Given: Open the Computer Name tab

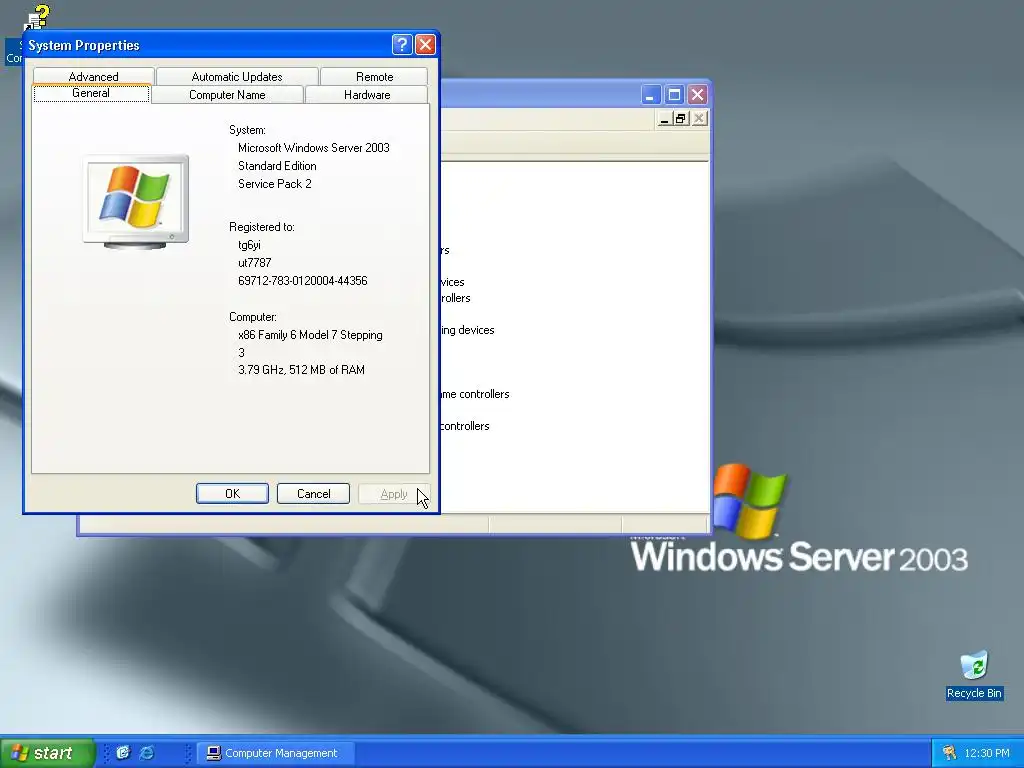Looking at the screenshot, I should [x=227, y=95].
